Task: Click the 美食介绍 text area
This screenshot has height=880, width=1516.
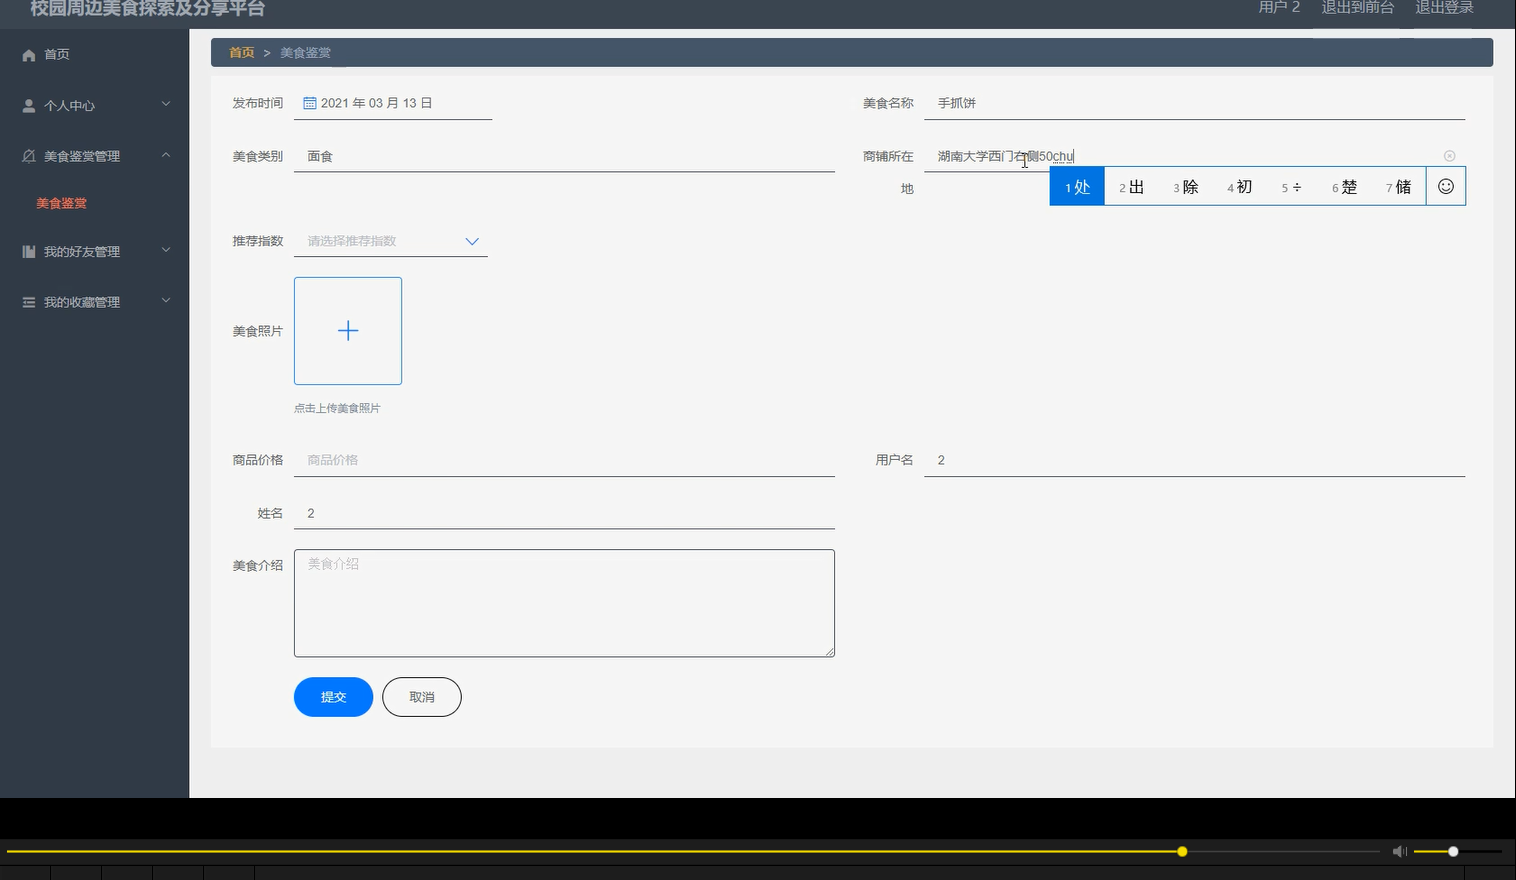Action: click(x=564, y=603)
